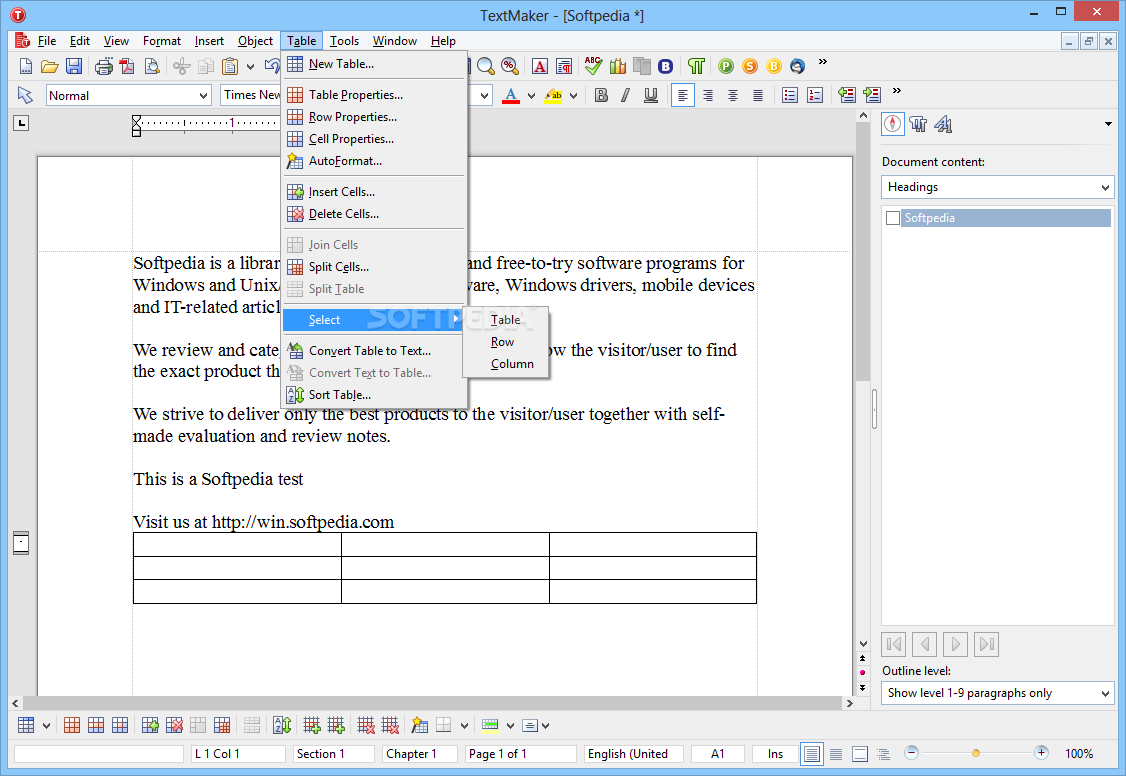
Task: Open the Times New font dropdown
Action: (x=251, y=95)
